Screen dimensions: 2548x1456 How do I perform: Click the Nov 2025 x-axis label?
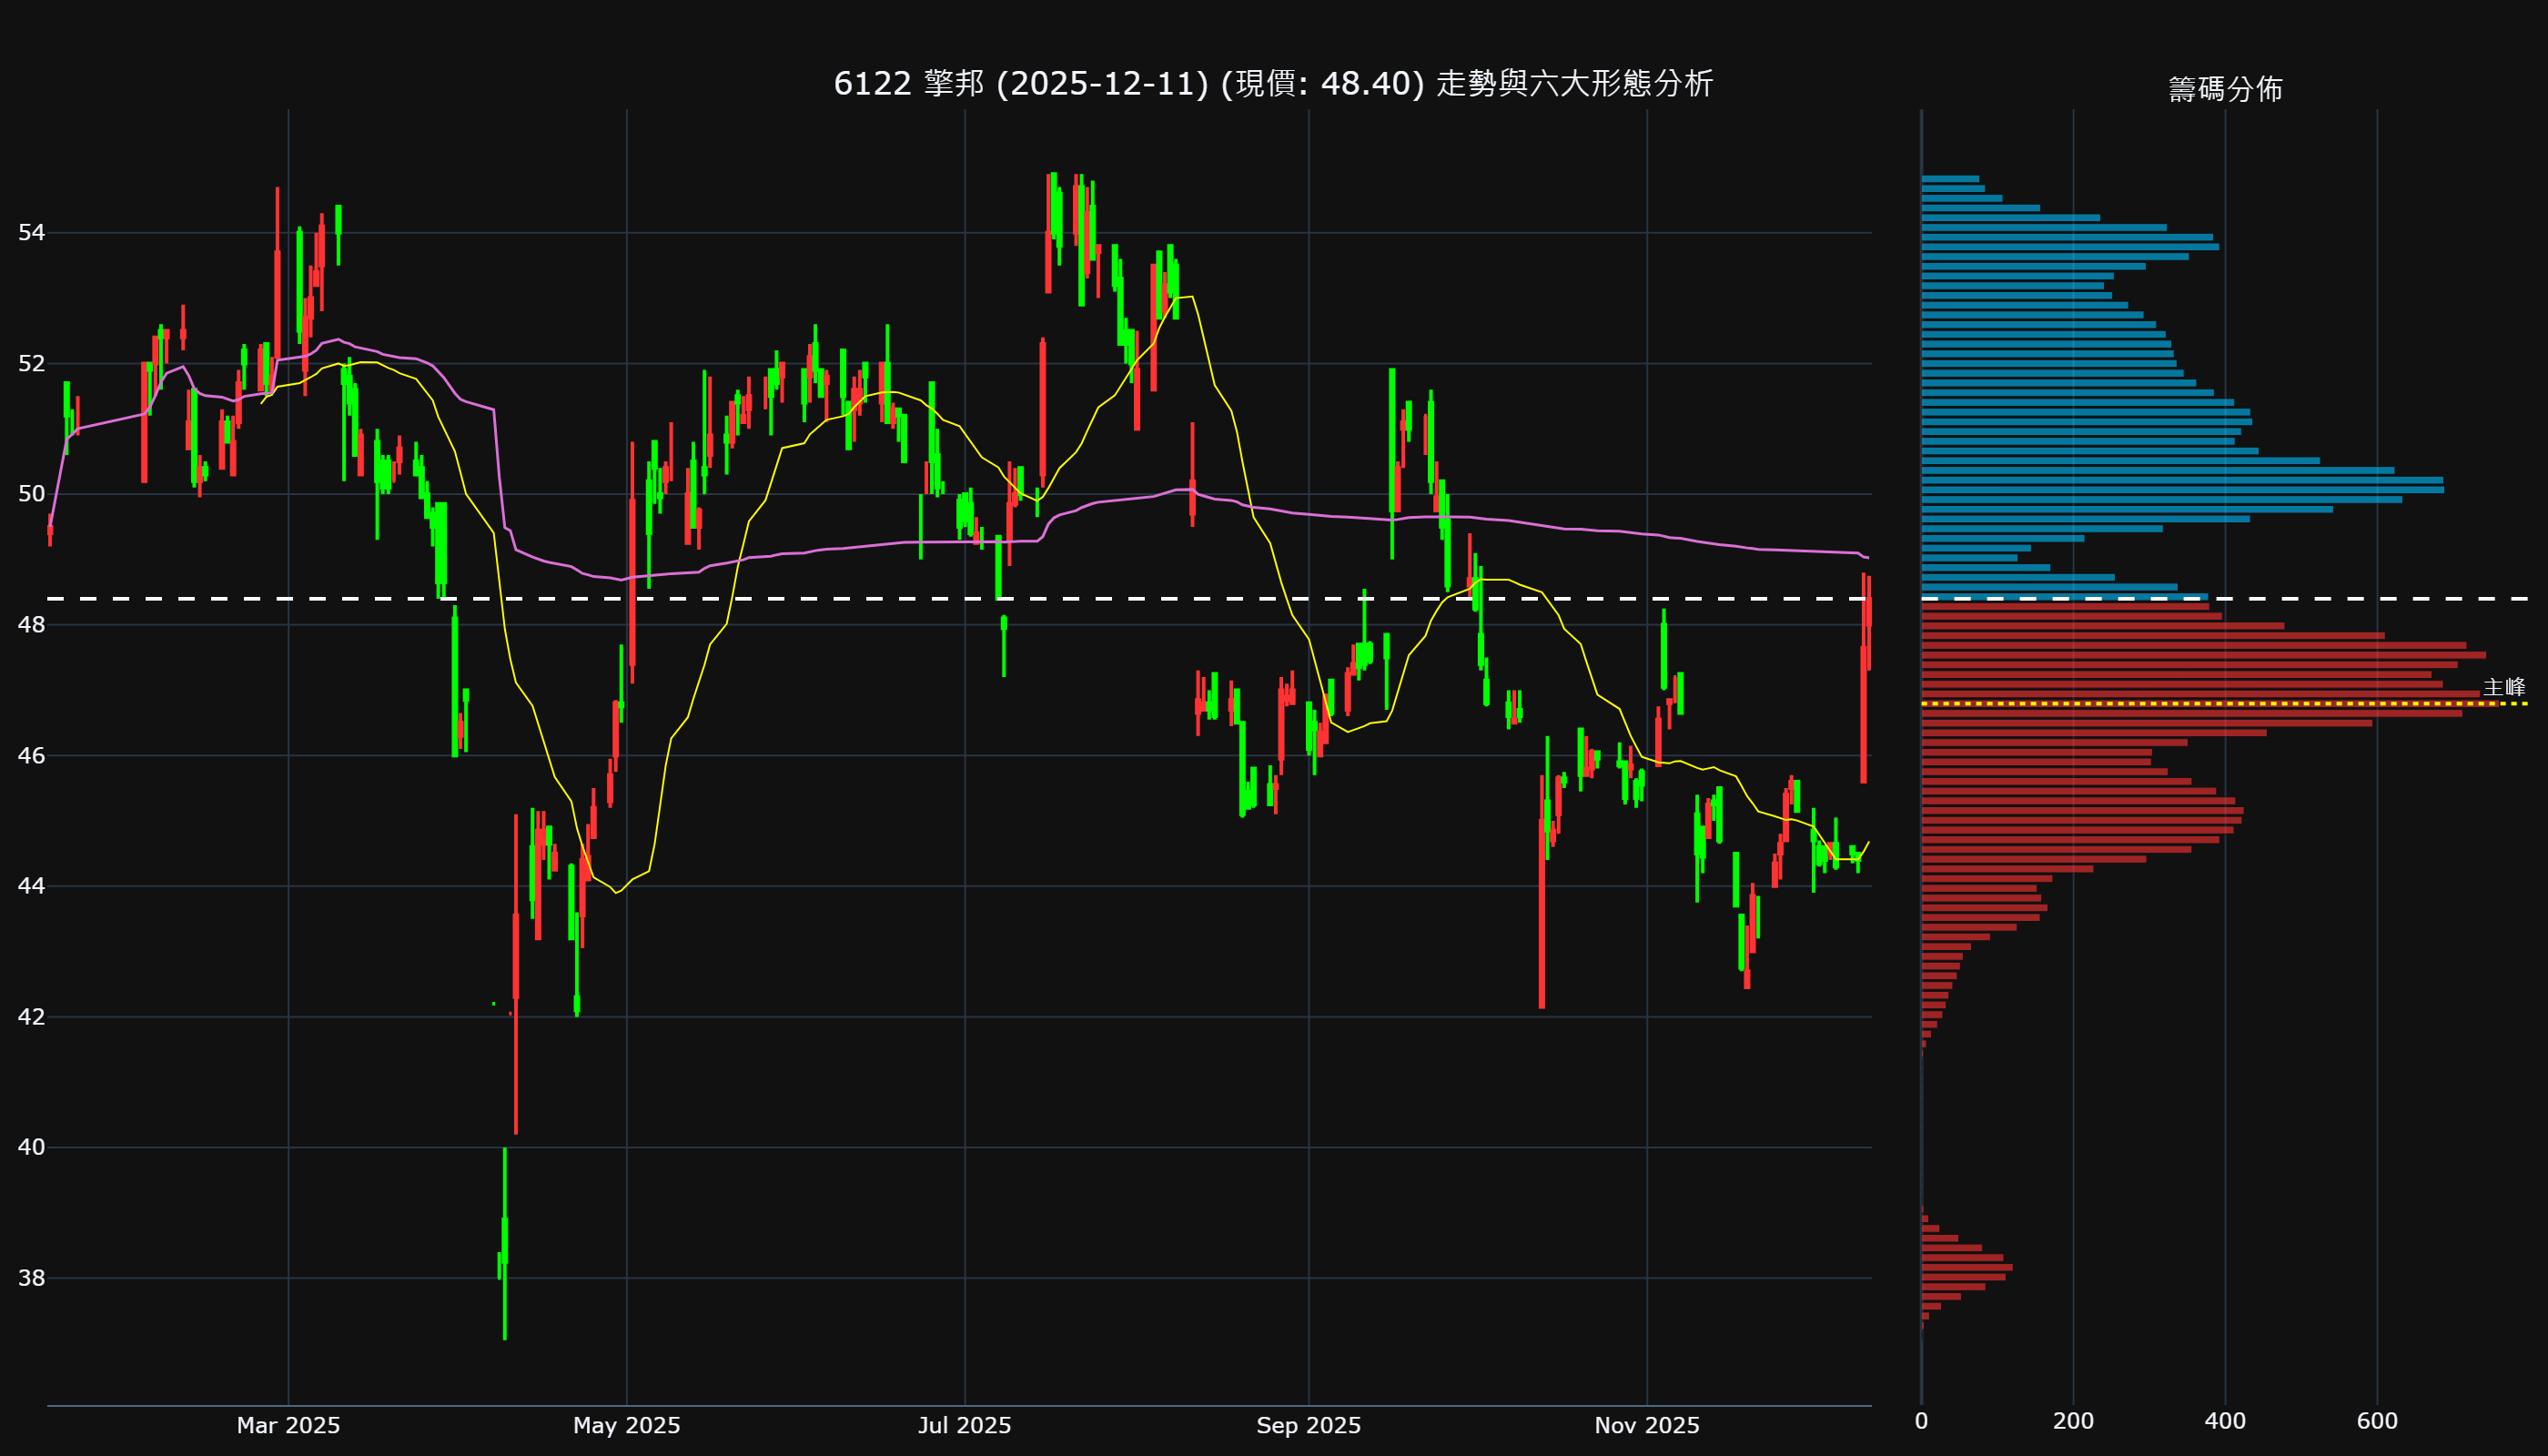pyautogui.click(x=1646, y=1425)
